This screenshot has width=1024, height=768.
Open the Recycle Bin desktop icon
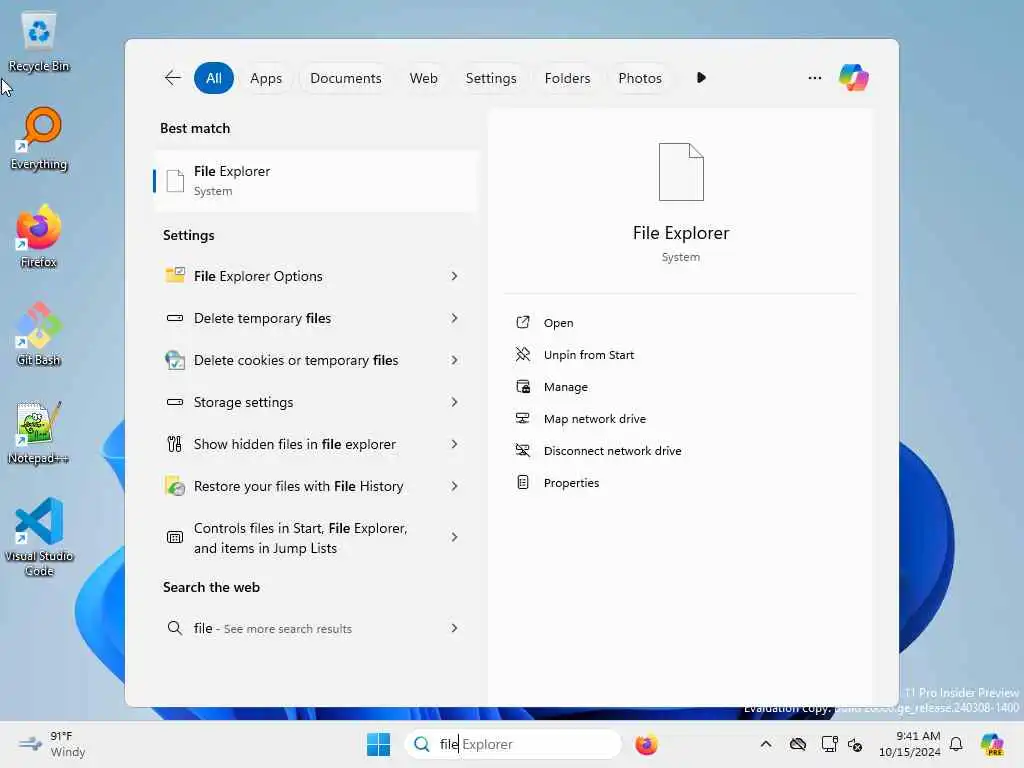coord(39,42)
